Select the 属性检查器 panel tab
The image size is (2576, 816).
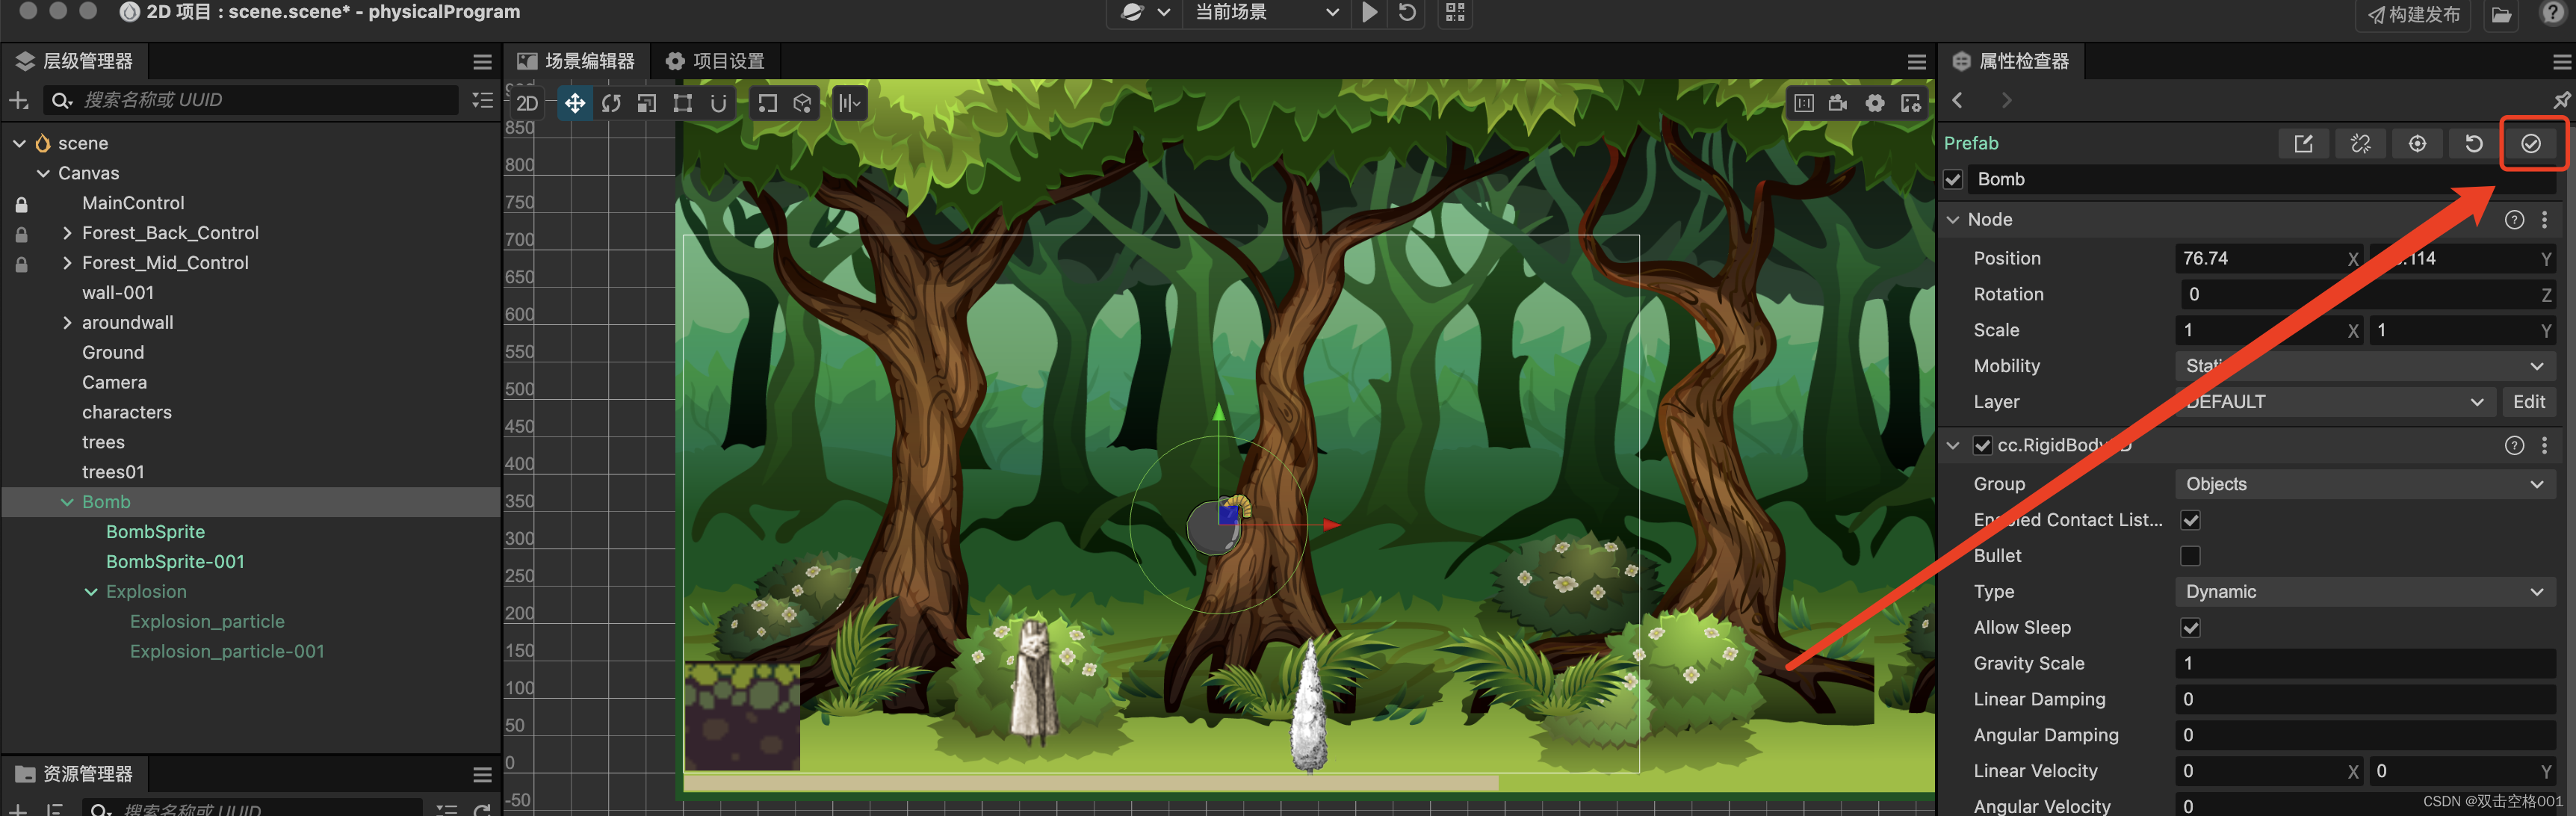2011,62
